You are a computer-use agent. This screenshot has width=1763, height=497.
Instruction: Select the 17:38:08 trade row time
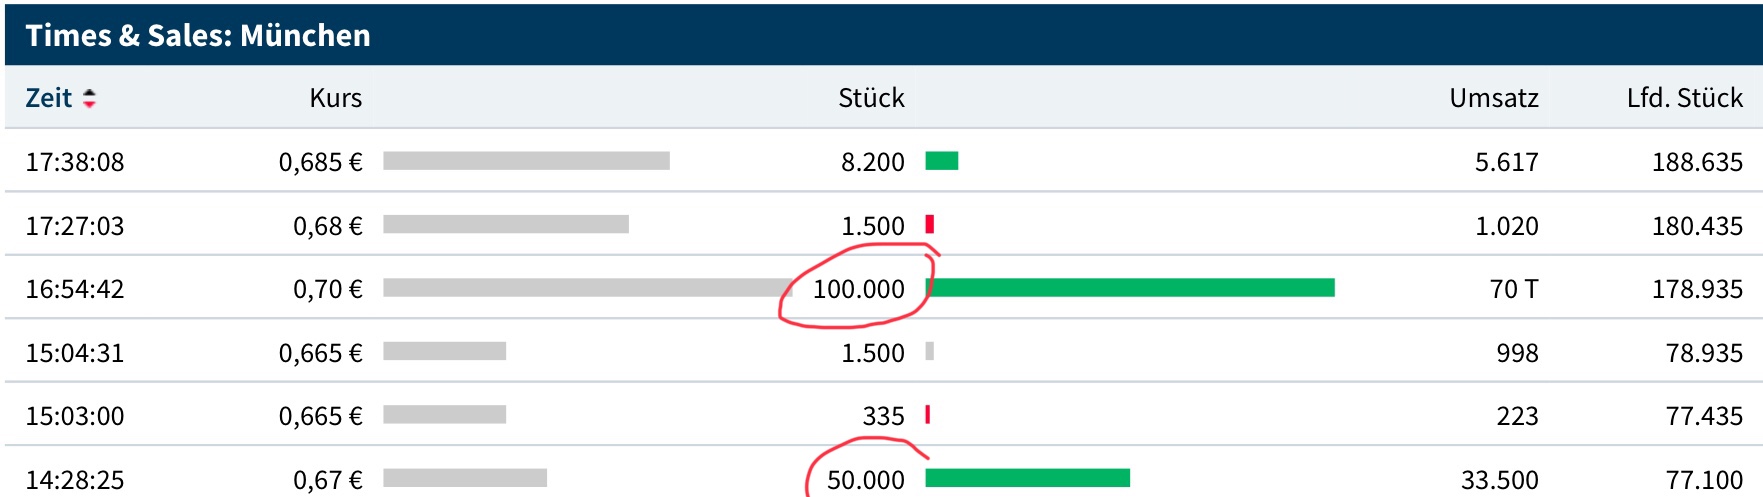pos(75,162)
